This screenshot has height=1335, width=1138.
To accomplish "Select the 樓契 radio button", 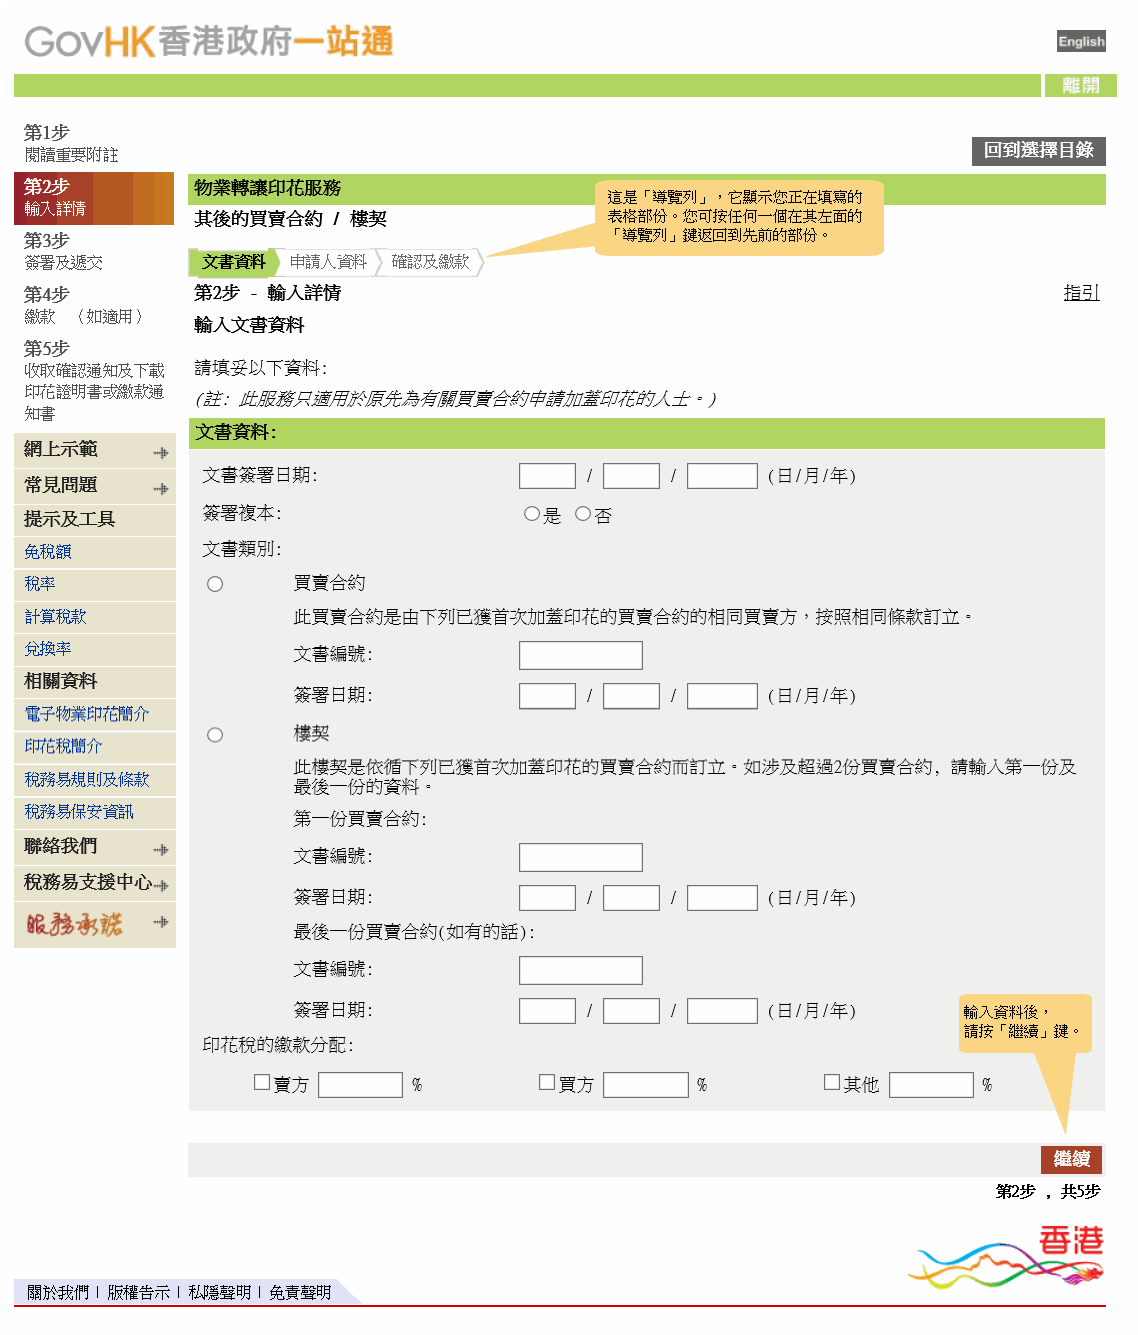I will 215,734.
